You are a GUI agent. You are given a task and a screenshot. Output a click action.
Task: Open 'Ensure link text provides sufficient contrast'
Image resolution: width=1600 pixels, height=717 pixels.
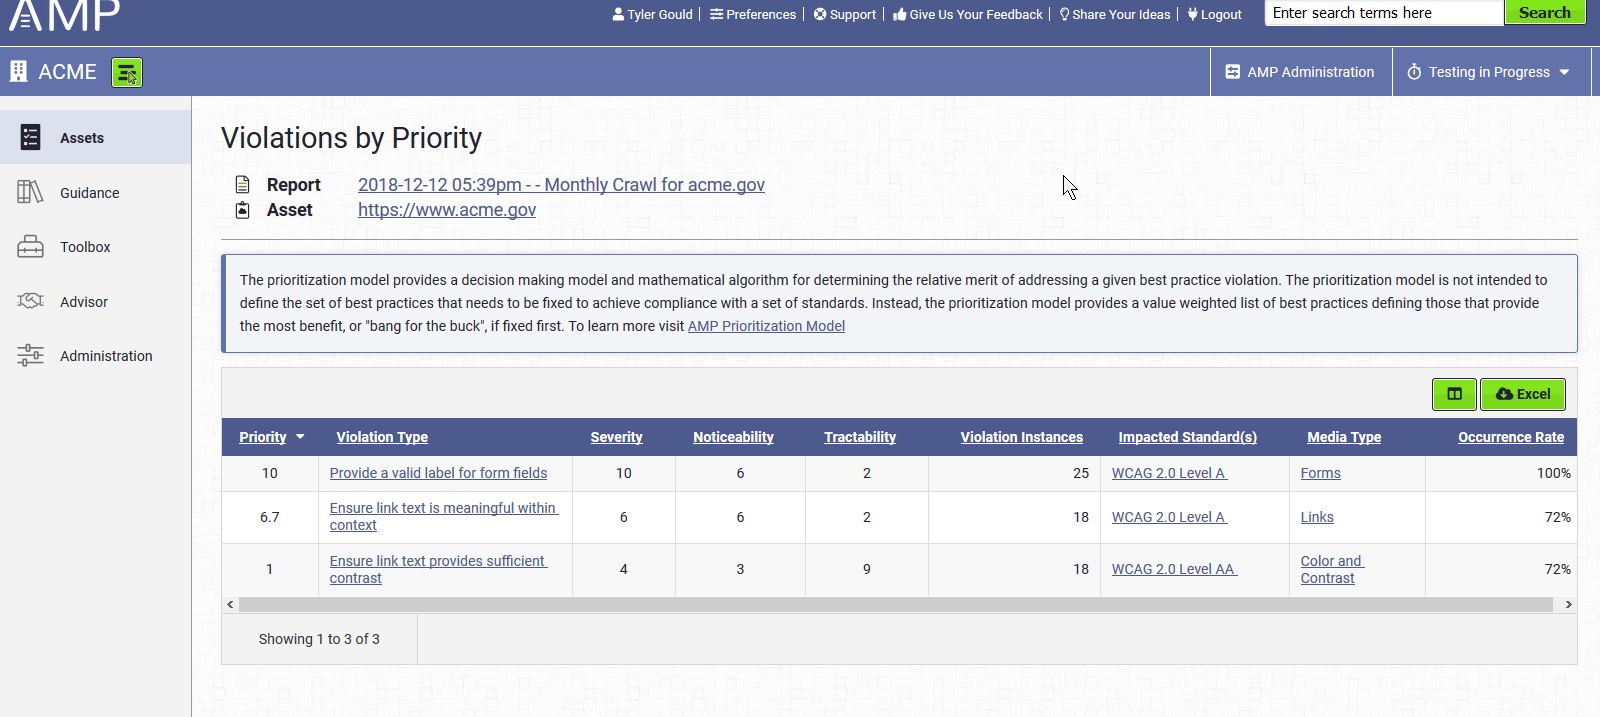click(x=438, y=569)
